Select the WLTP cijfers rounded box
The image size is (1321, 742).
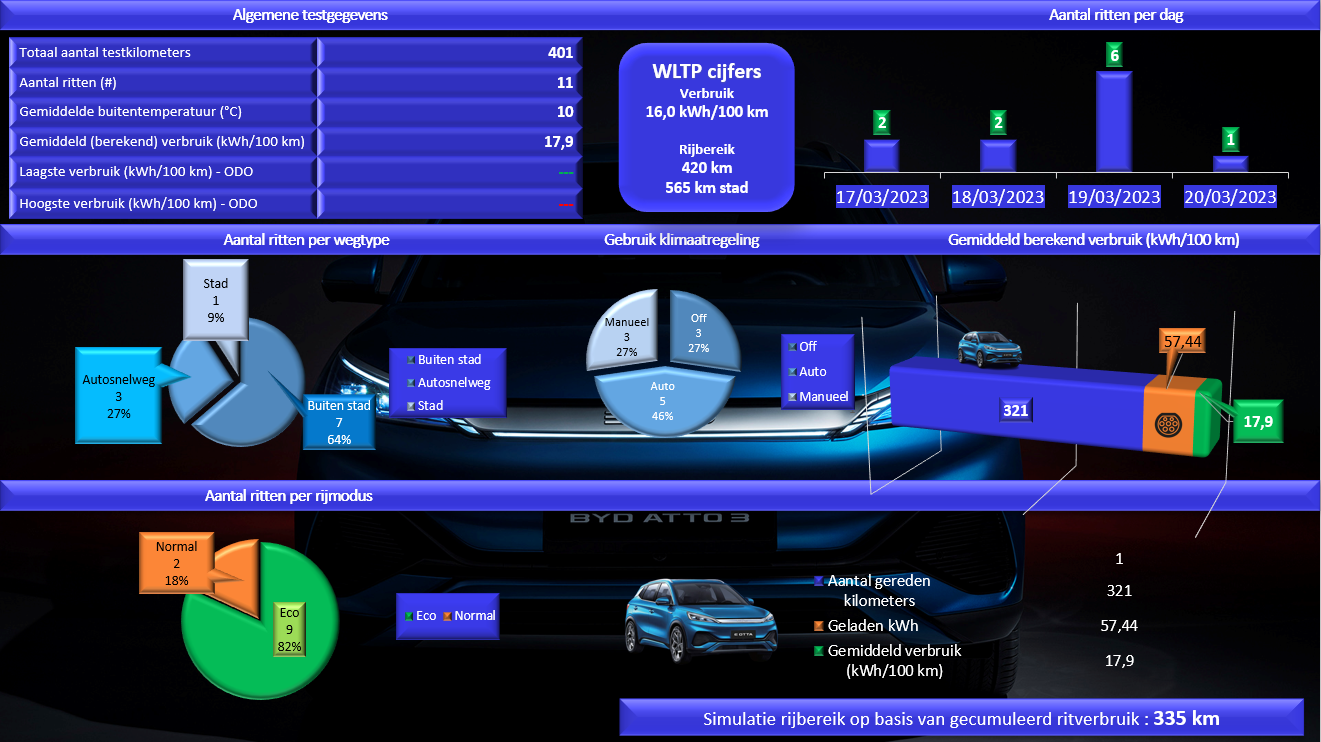tap(706, 127)
